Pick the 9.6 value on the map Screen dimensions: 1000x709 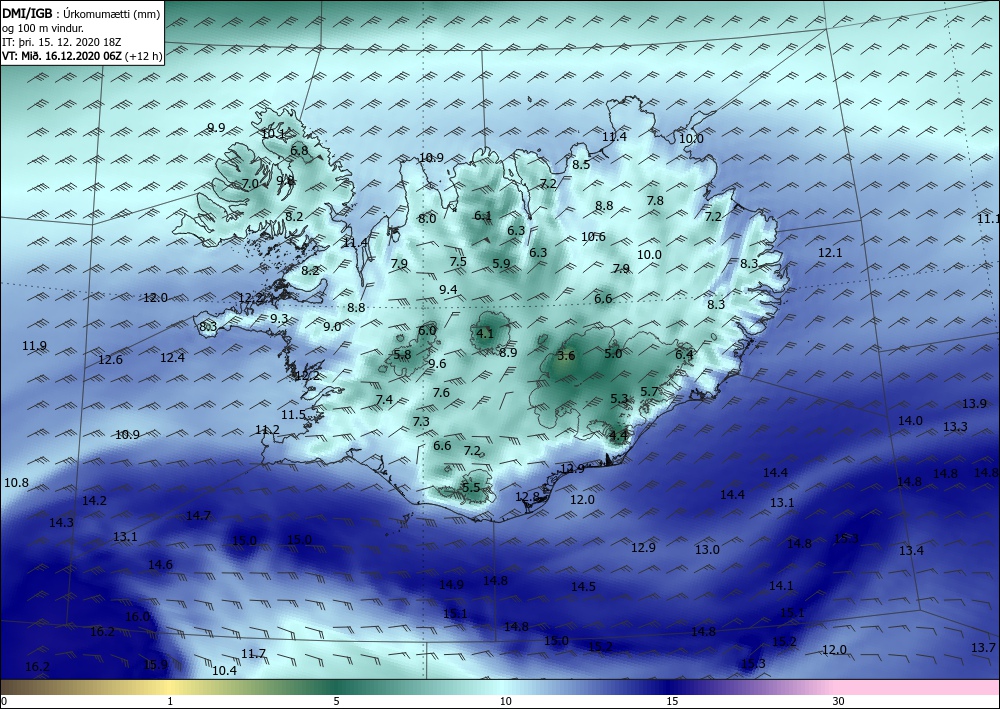437,363
